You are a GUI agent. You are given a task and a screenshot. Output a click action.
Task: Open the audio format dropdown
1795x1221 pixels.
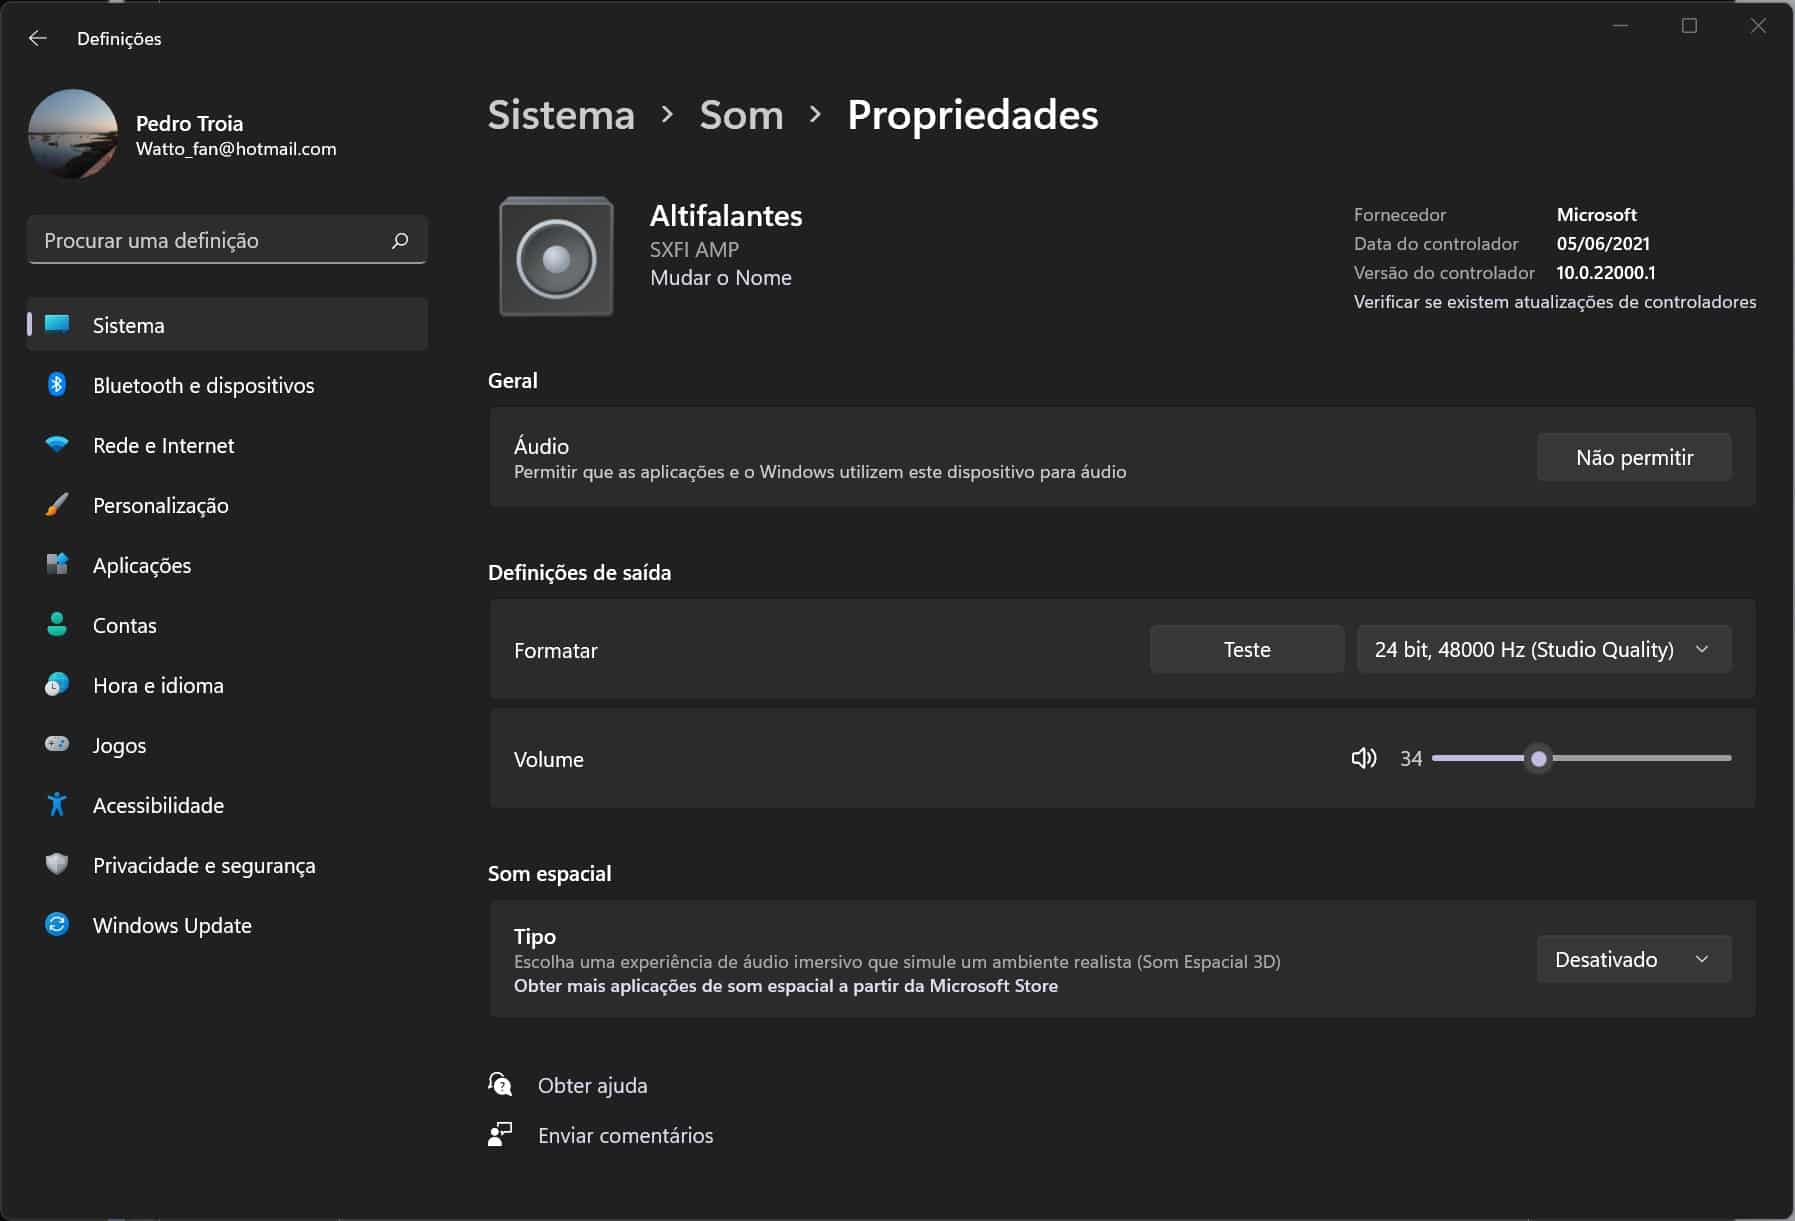(x=1543, y=650)
